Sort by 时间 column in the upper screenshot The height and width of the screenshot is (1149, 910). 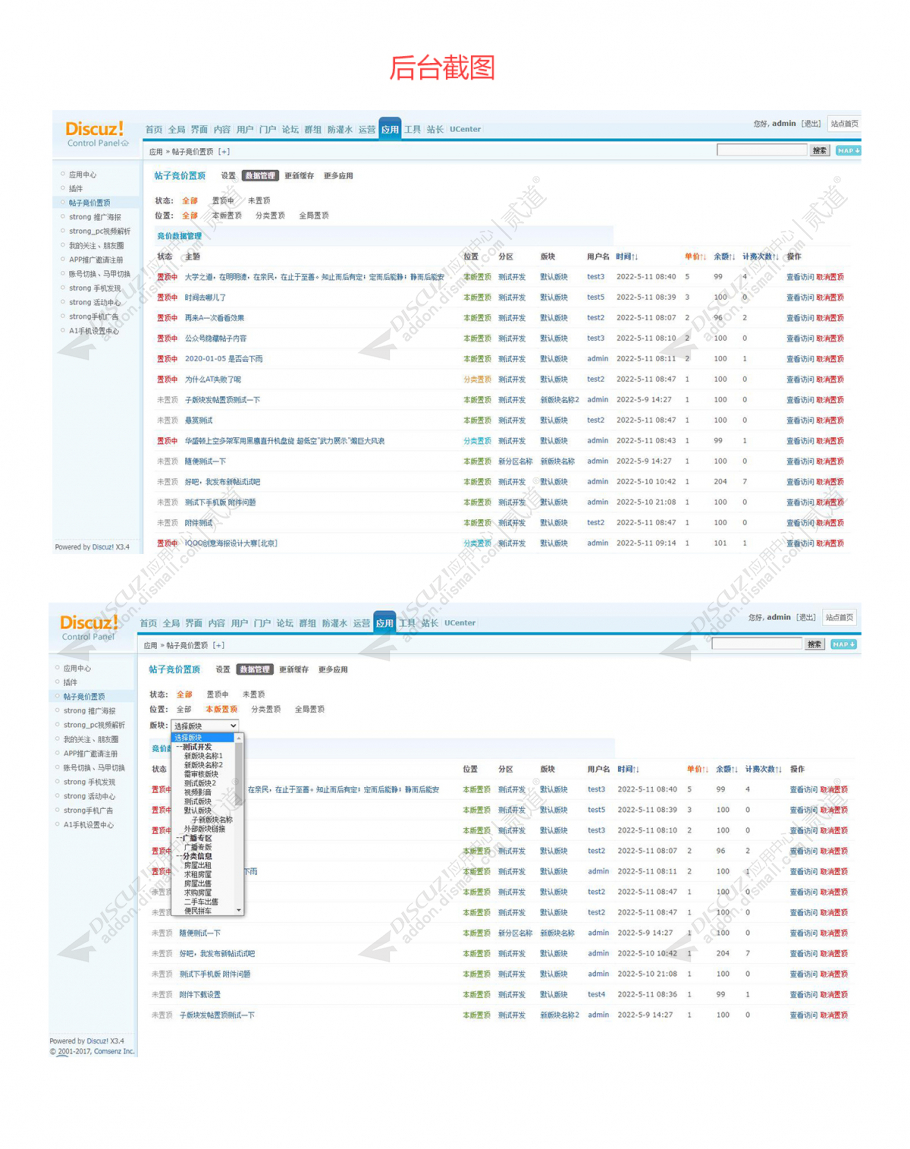click(627, 257)
